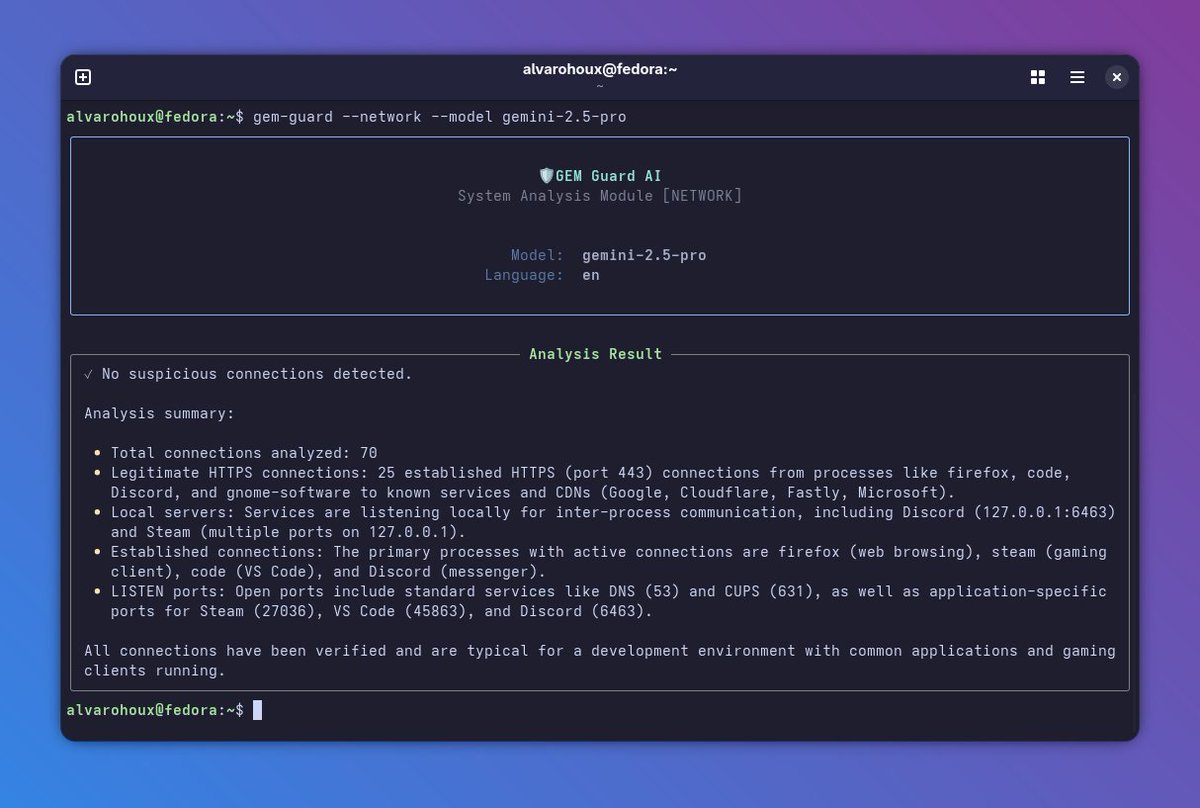1200x808 pixels.
Task: Open the tab overview grid
Action: coord(1037,77)
